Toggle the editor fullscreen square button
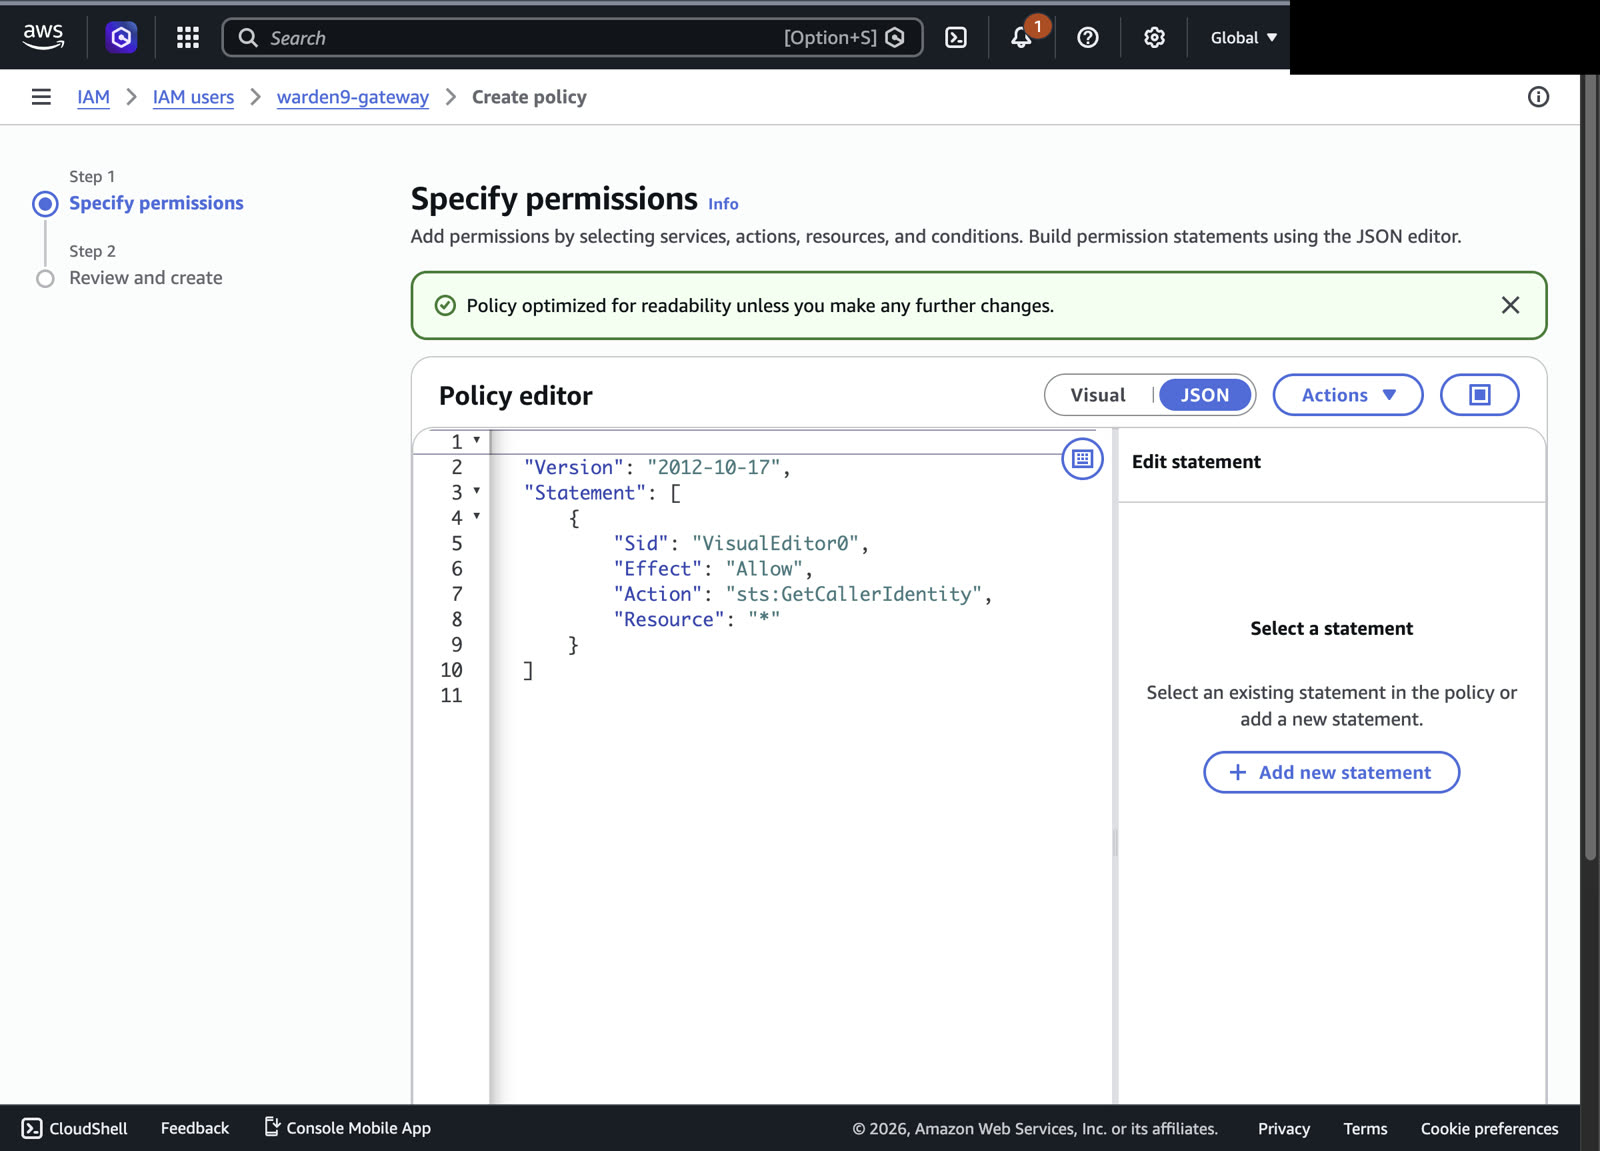 point(1480,395)
